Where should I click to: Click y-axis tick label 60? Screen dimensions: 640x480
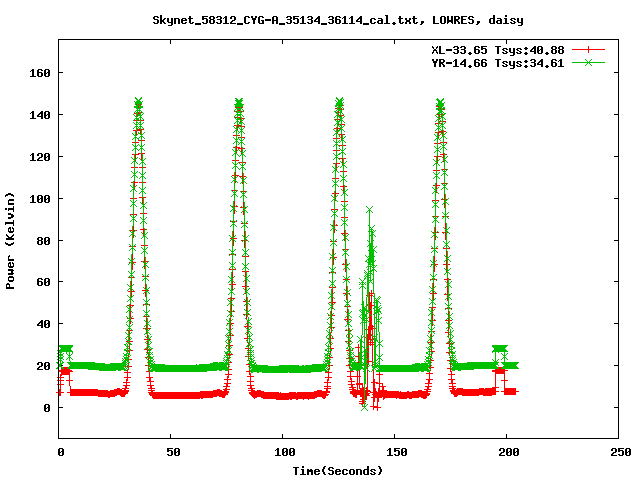[x=43, y=282]
